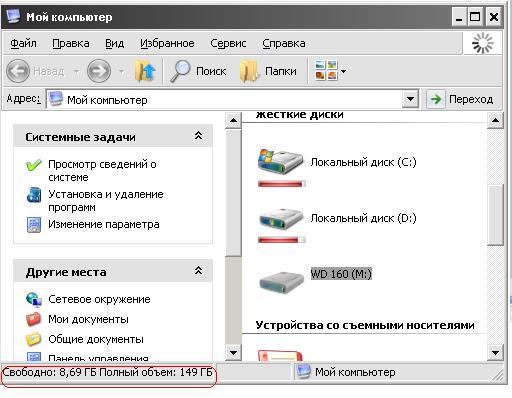Click the add/remove programs icon

pos(34,195)
